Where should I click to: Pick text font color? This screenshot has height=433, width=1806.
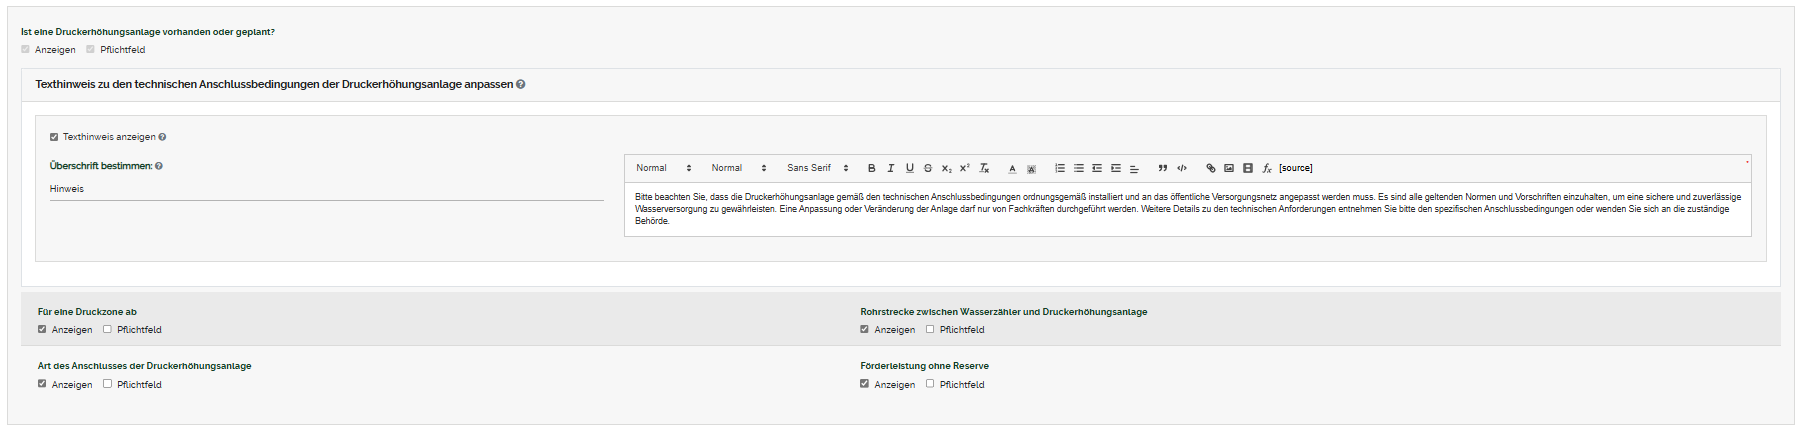pyautogui.click(x=1012, y=168)
